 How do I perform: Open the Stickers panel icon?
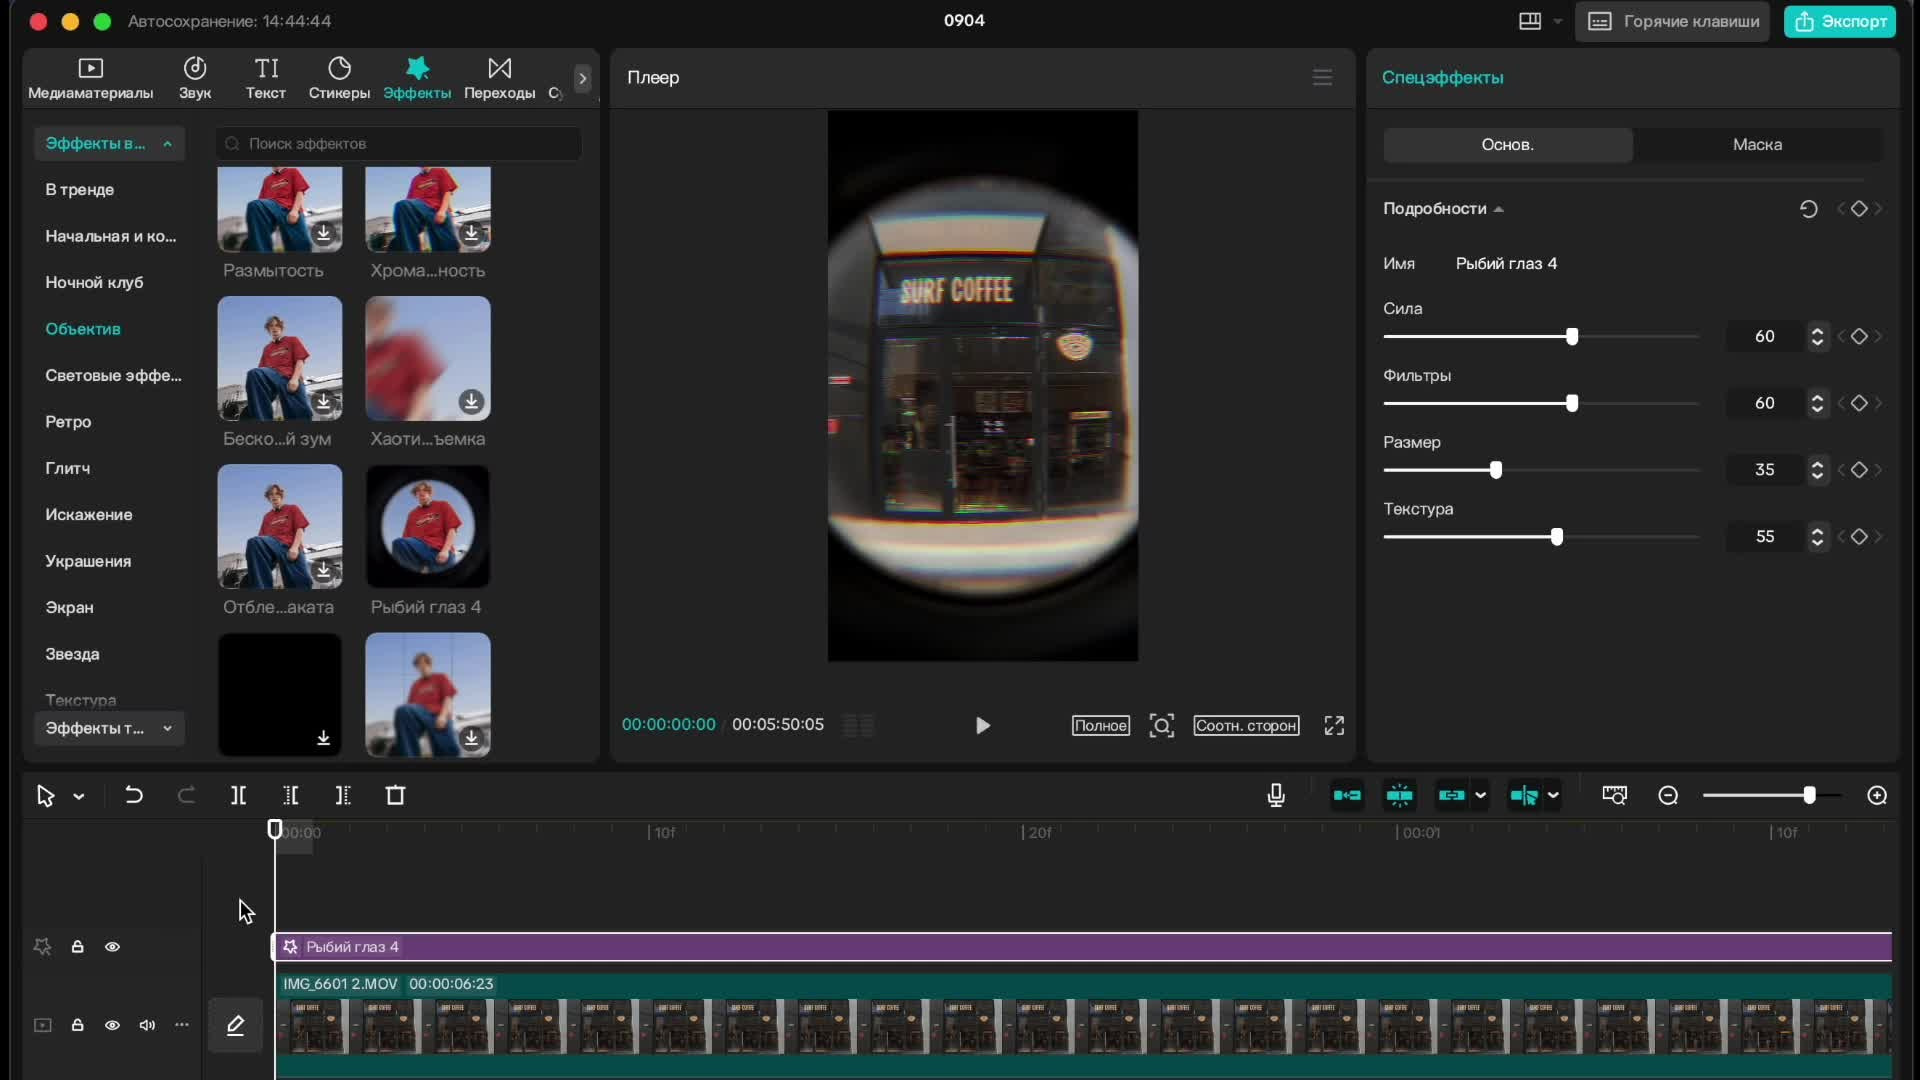coord(339,77)
